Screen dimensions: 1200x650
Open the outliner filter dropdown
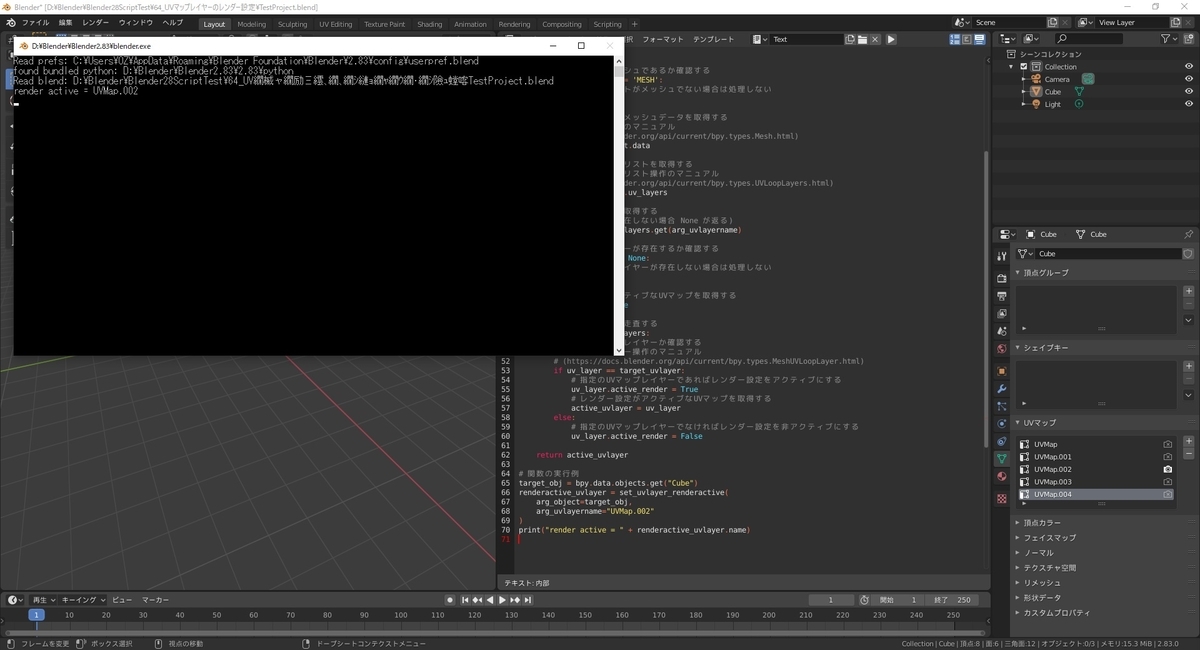pos(1170,38)
